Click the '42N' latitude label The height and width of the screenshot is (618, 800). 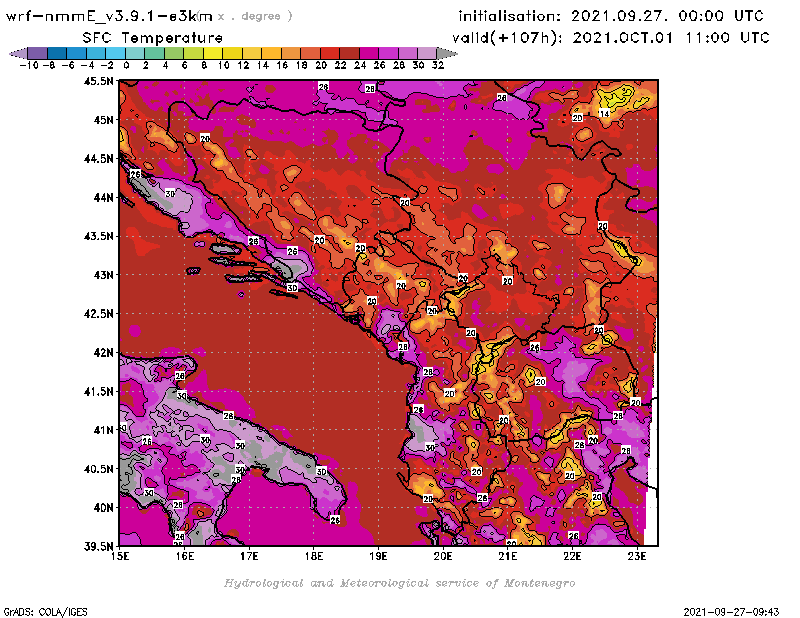coord(104,353)
